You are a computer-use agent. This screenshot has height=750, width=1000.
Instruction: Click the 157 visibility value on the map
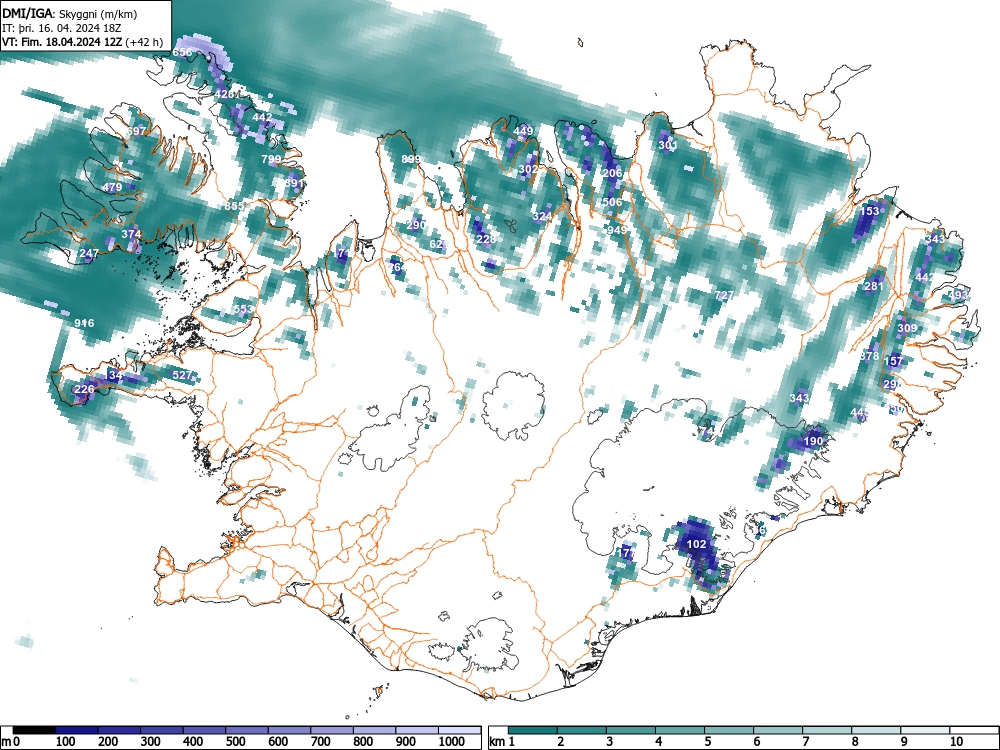pos(894,361)
